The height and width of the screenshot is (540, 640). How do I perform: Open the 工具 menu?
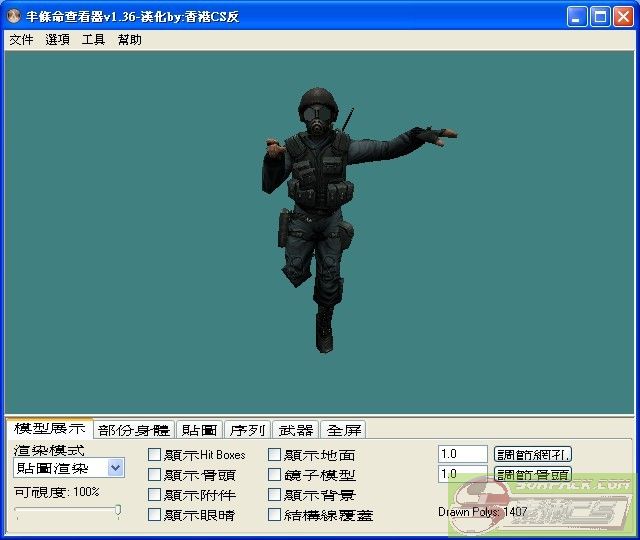[93, 40]
